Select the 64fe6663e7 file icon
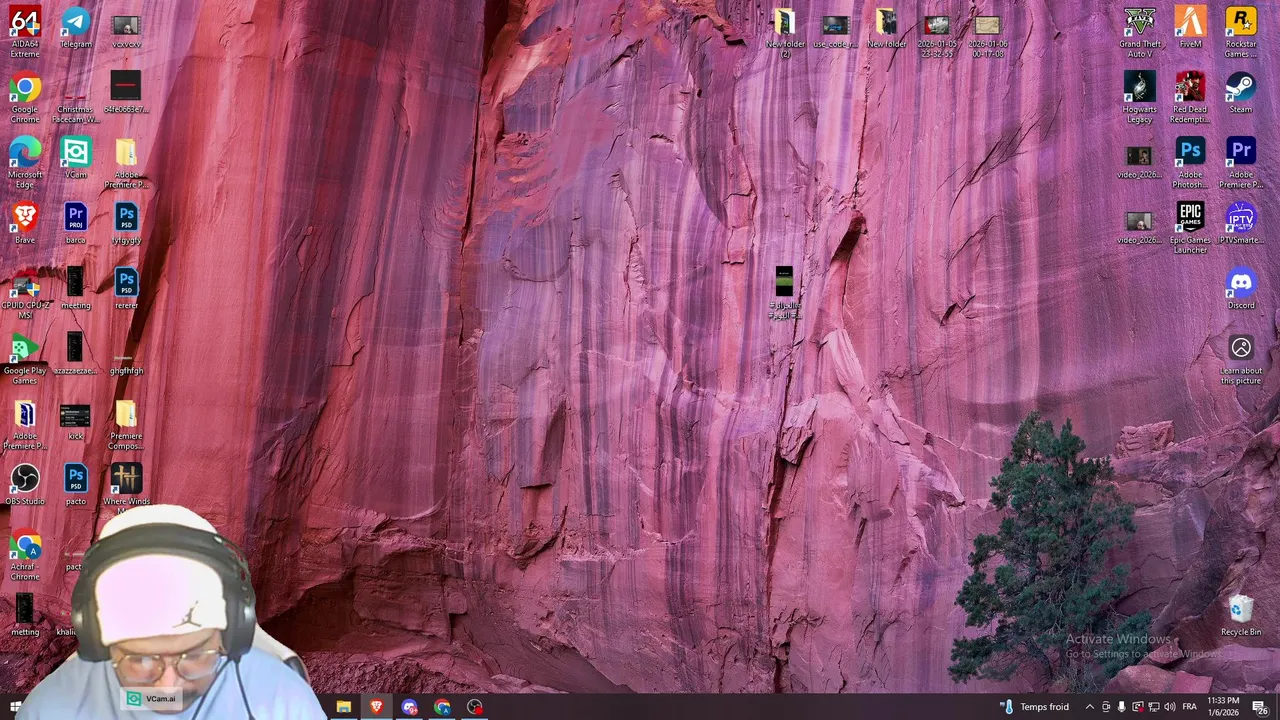This screenshot has height=720, width=1280. point(126,92)
